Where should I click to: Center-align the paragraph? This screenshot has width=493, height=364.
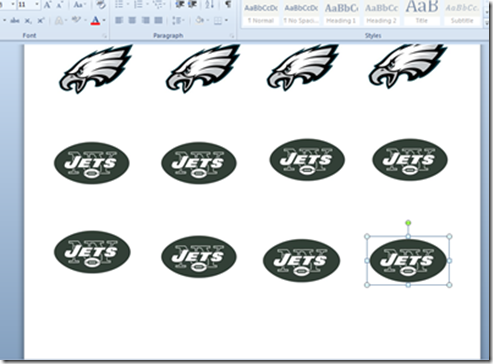(x=132, y=21)
